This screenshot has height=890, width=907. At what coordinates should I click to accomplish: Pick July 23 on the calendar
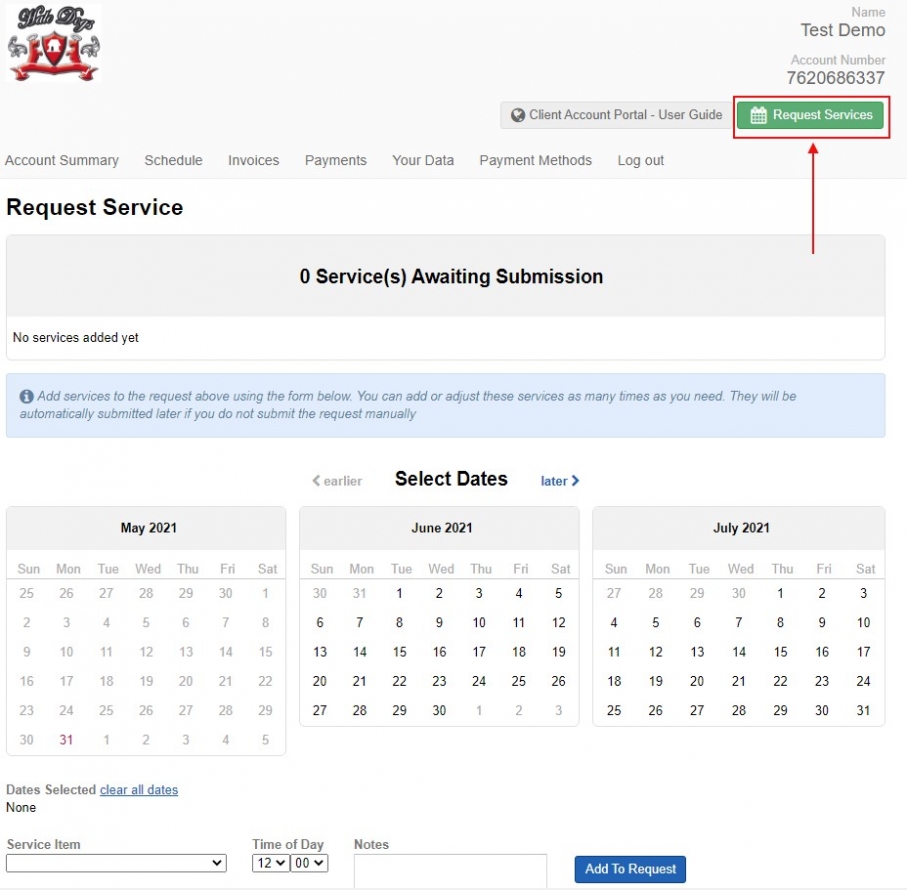pyautogui.click(x=822, y=681)
